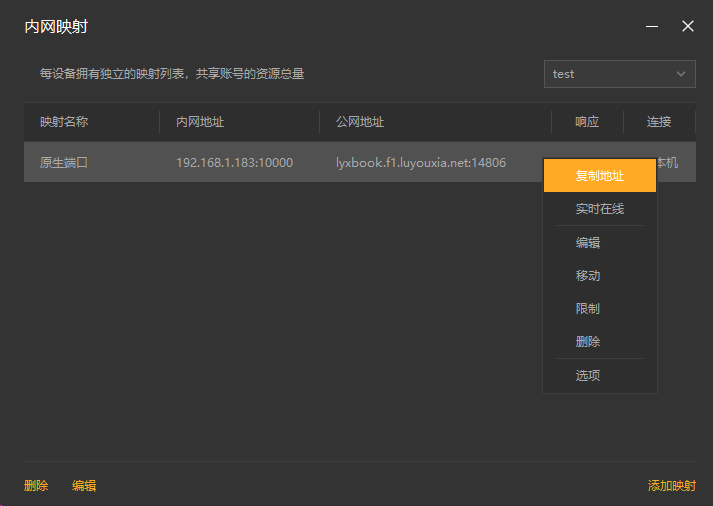
Task: Click 删除 in the context menu
Action: [x=588, y=342]
